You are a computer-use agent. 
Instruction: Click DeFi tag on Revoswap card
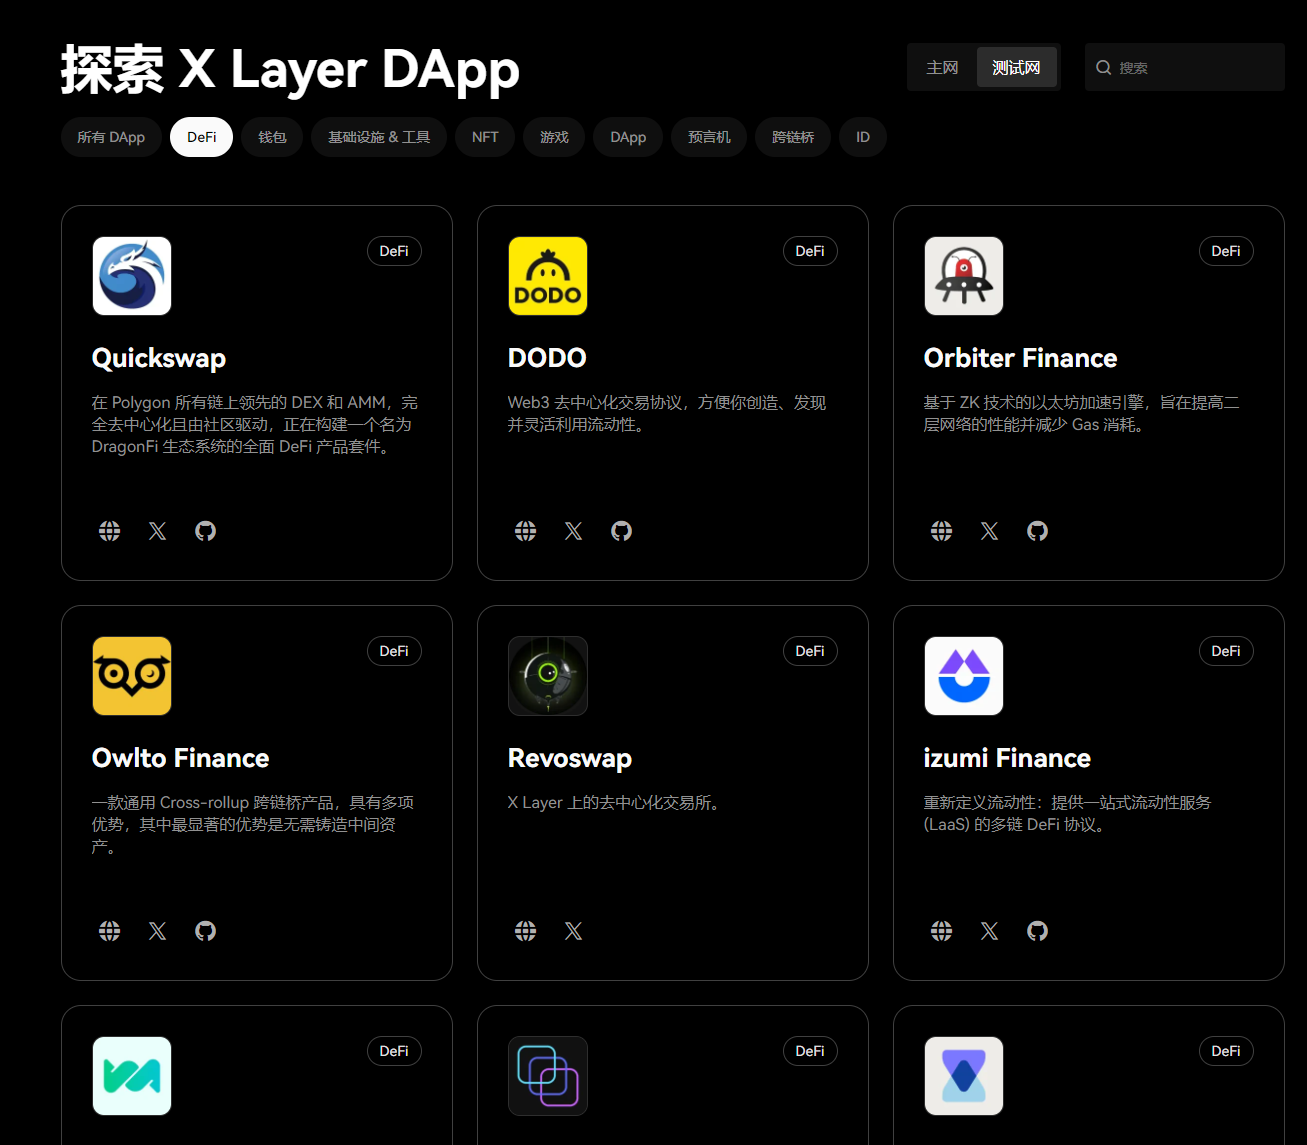coord(810,651)
